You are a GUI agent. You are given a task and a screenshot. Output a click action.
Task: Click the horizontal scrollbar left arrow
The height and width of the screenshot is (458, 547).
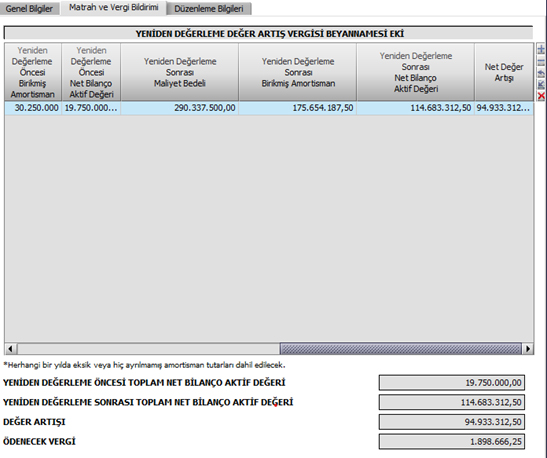[11, 348]
